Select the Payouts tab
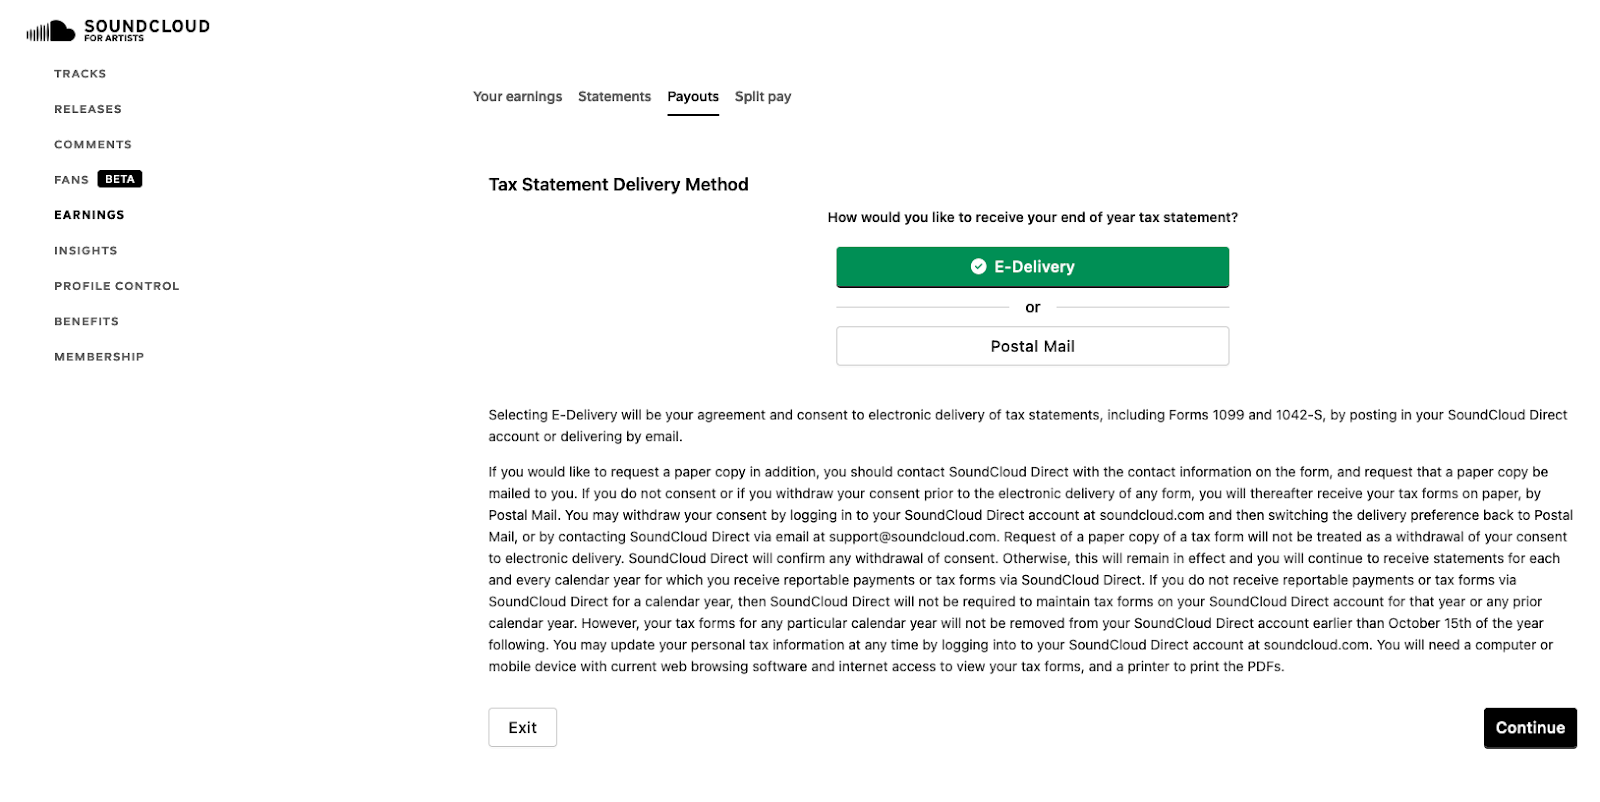Image resolution: width=1600 pixels, height=802 pixels. pyautogui.click(x=693, y=96)
